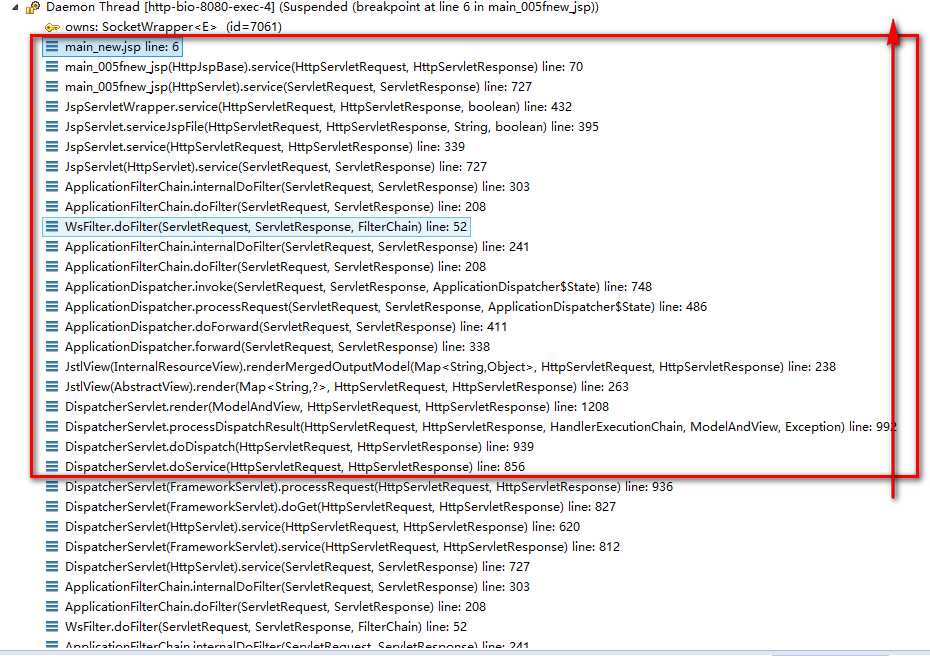Select DispatcherServlet.processDispatchResult frame
The image size is (930, 656).
[x=480, y=427]
